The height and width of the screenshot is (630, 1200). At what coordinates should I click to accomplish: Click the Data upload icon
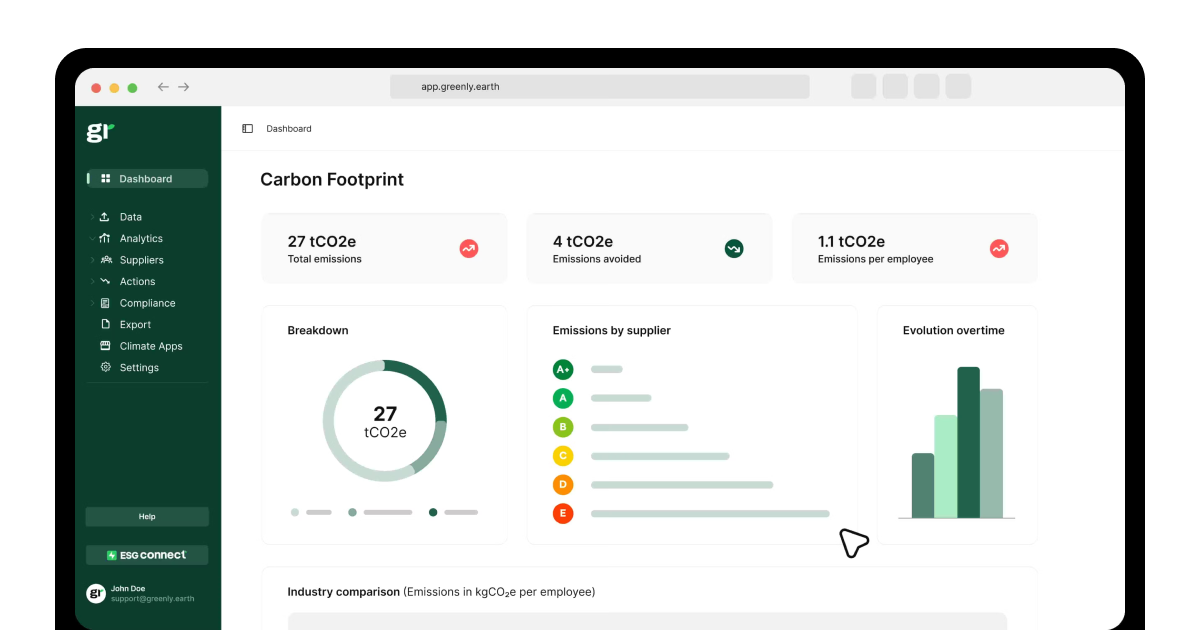point(105,217)
